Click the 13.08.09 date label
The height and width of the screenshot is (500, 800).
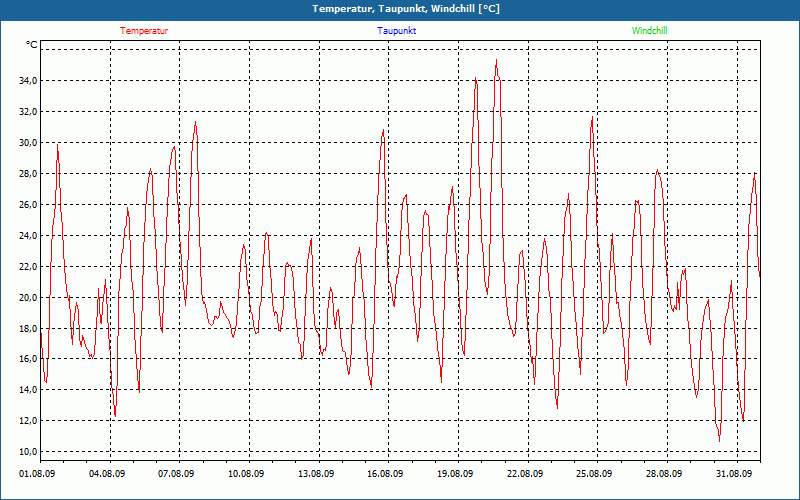tap(316, 473)
